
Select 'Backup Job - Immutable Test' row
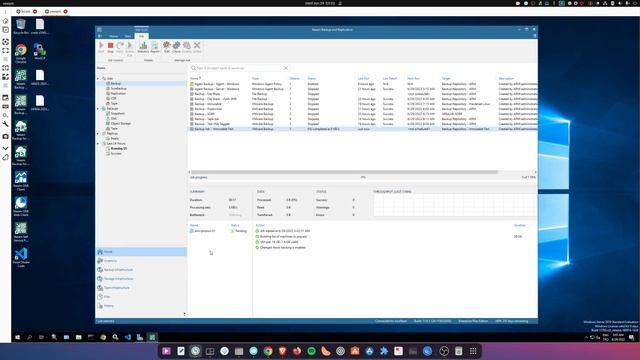click(363, 129)
